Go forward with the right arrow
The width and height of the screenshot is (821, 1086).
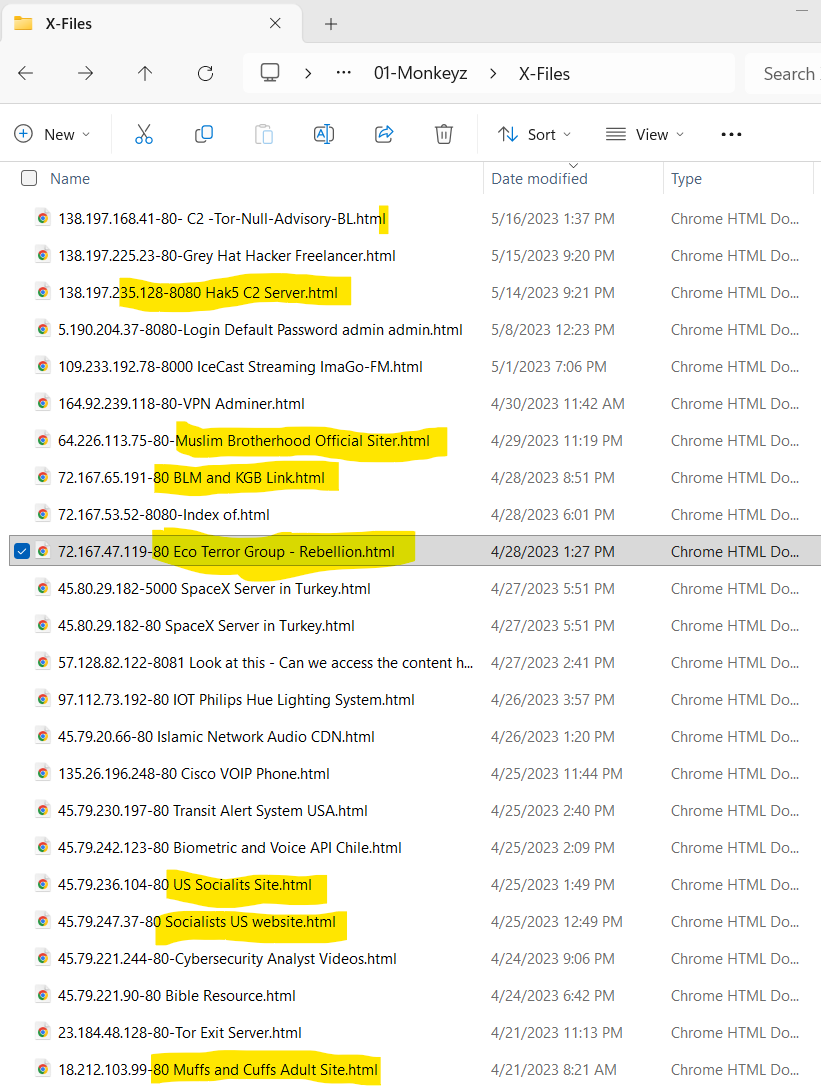tap(85, 73)
